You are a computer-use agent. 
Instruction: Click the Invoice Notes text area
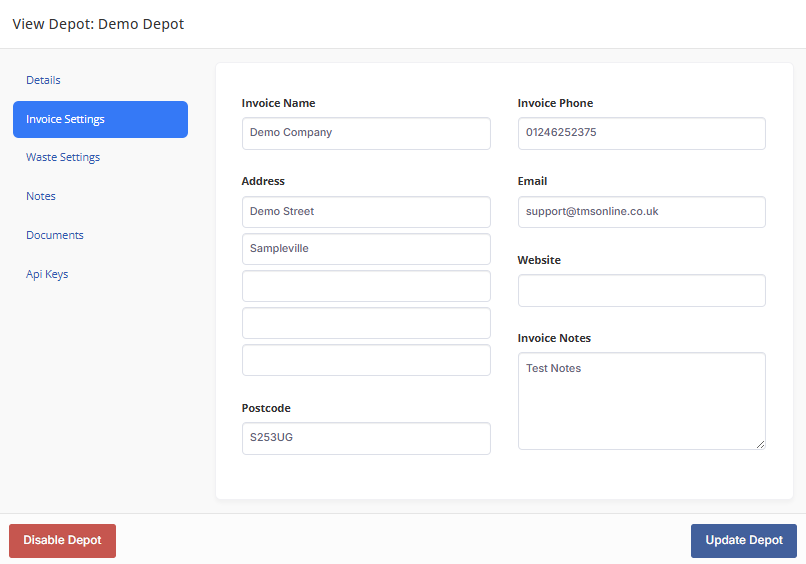[x=642, y=401]
